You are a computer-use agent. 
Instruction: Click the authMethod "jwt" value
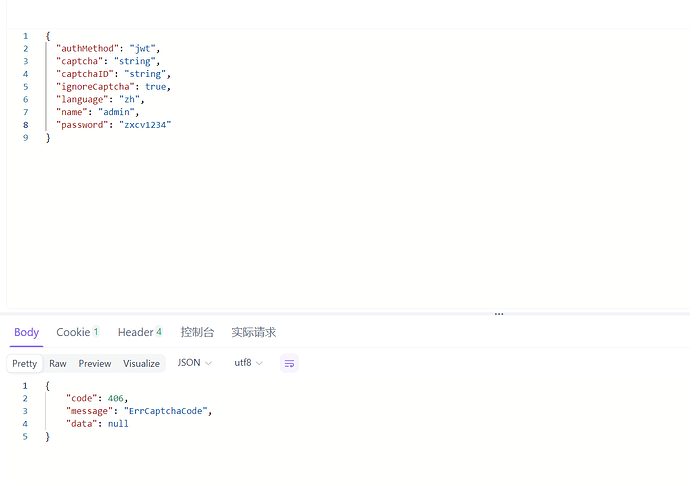tap(143, 48)
